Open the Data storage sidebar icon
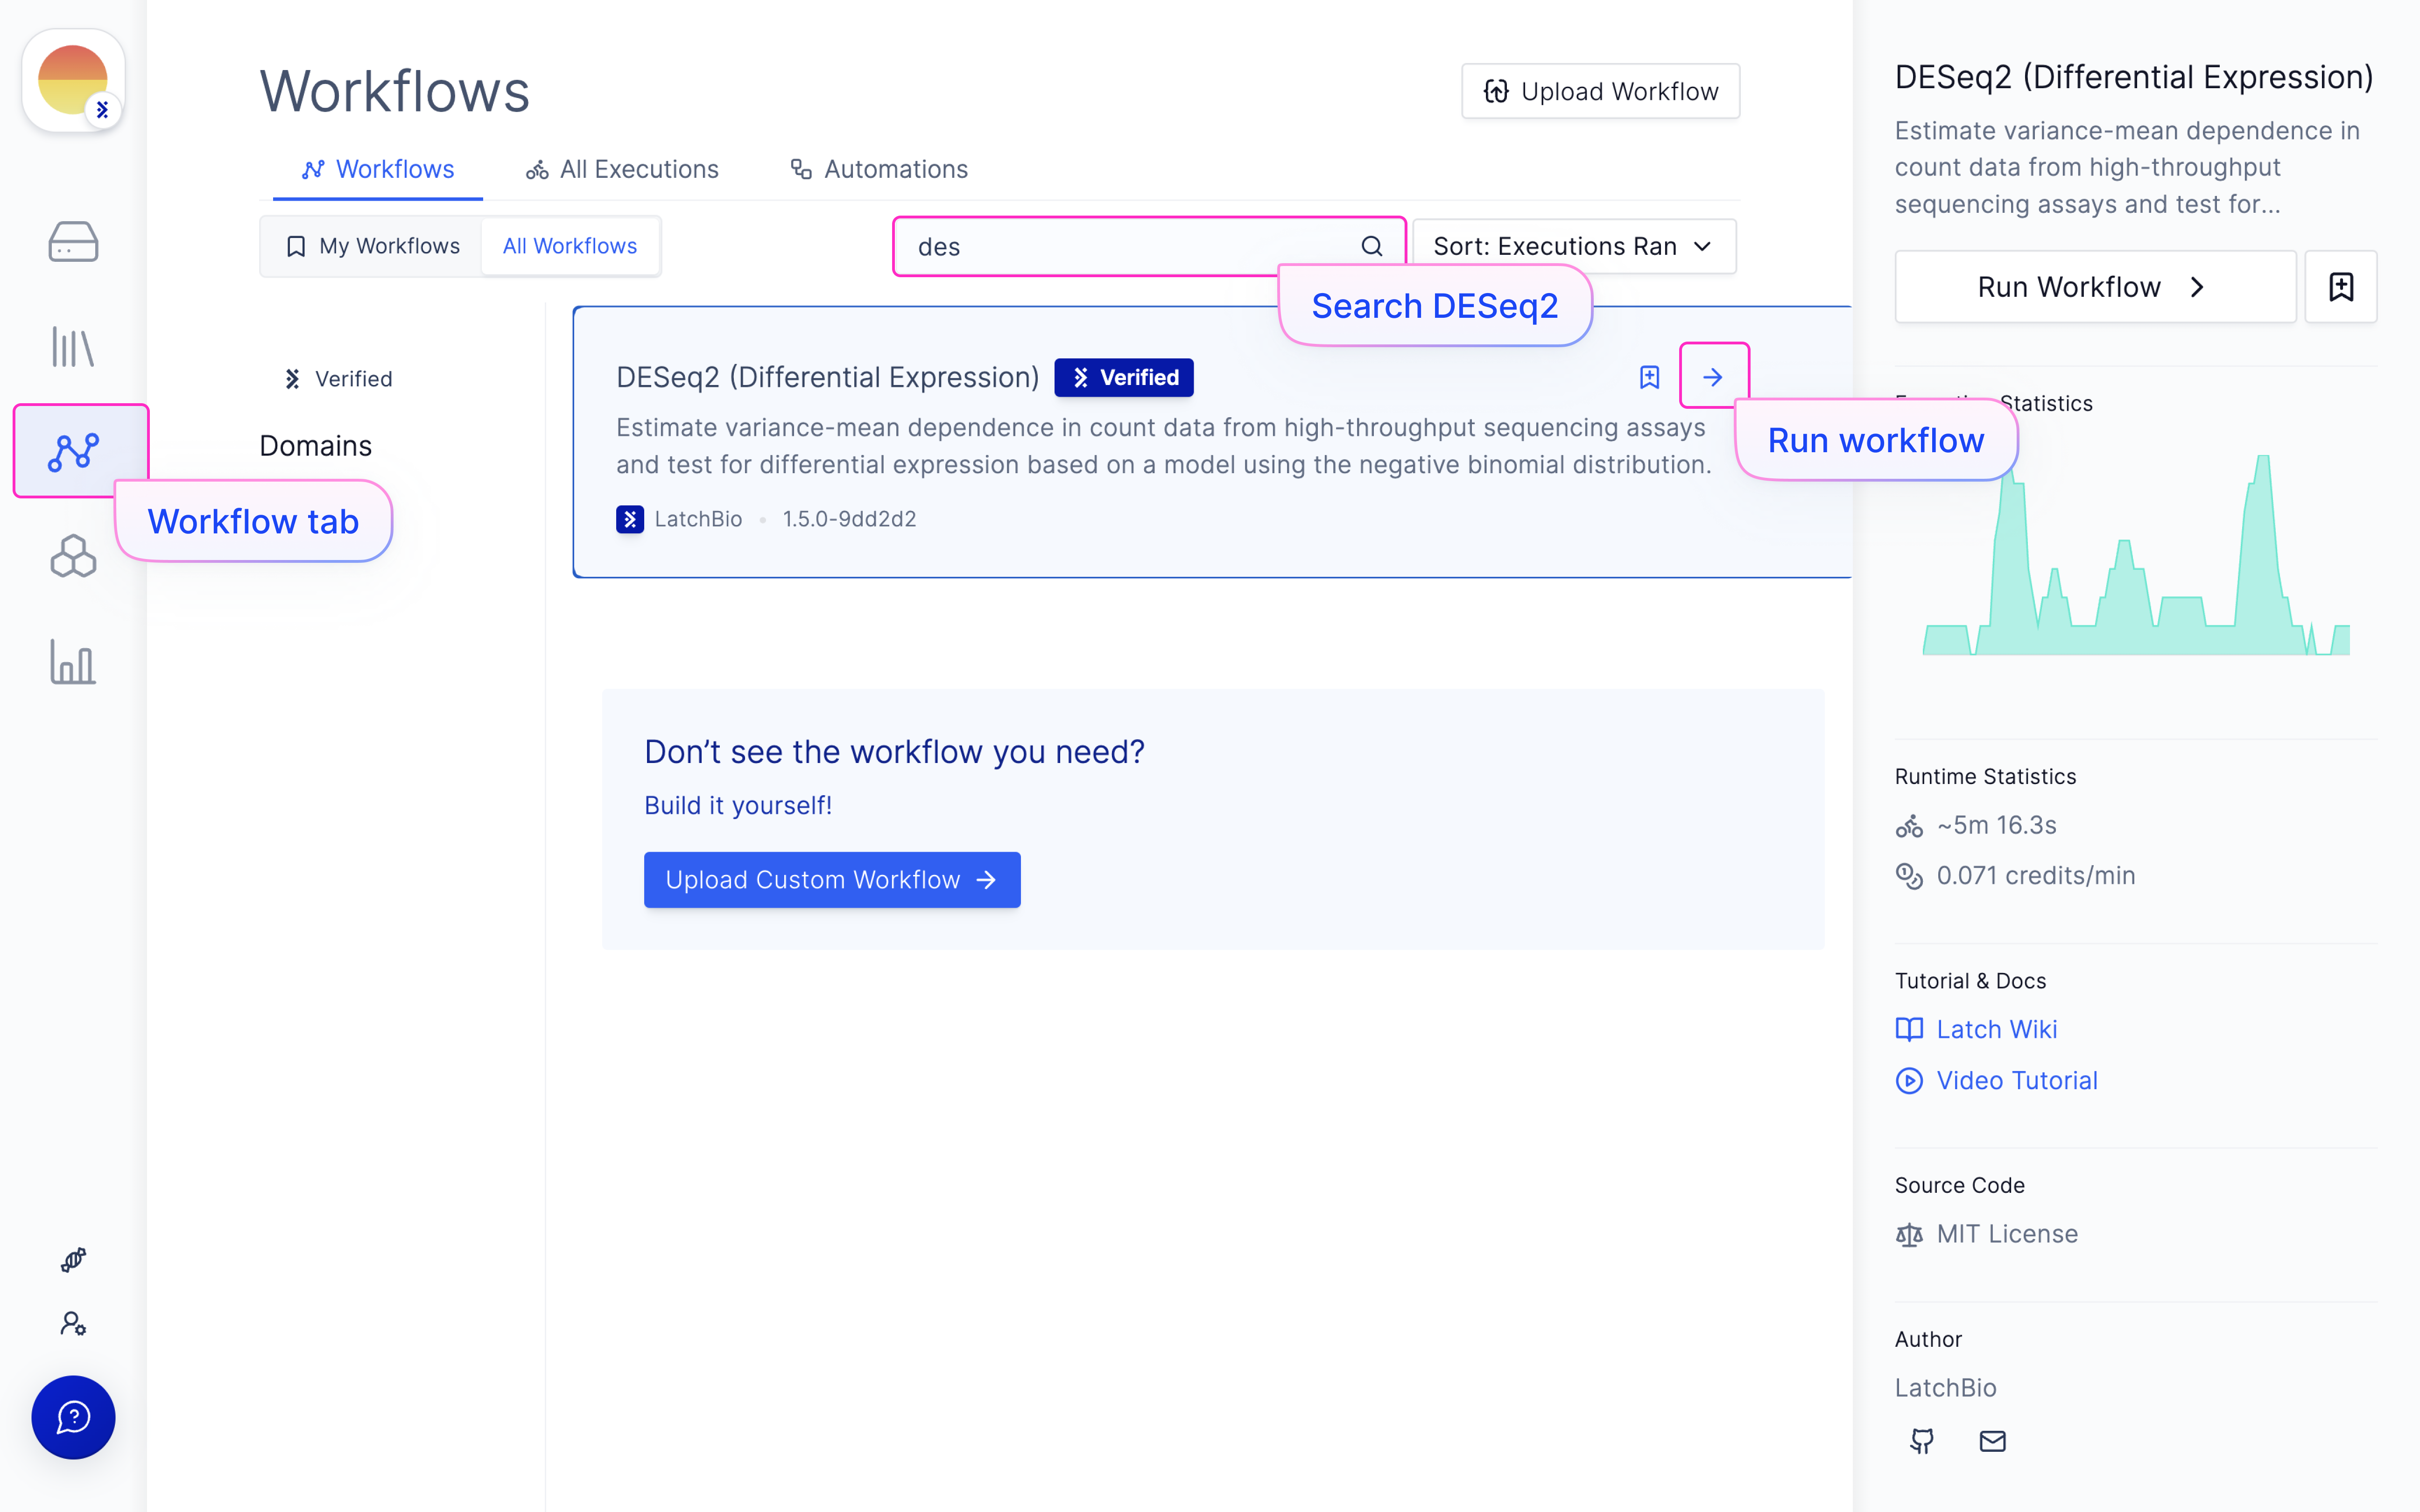Image resolution: width=2420 pixels, height=1512 pixels. [73, 242]
